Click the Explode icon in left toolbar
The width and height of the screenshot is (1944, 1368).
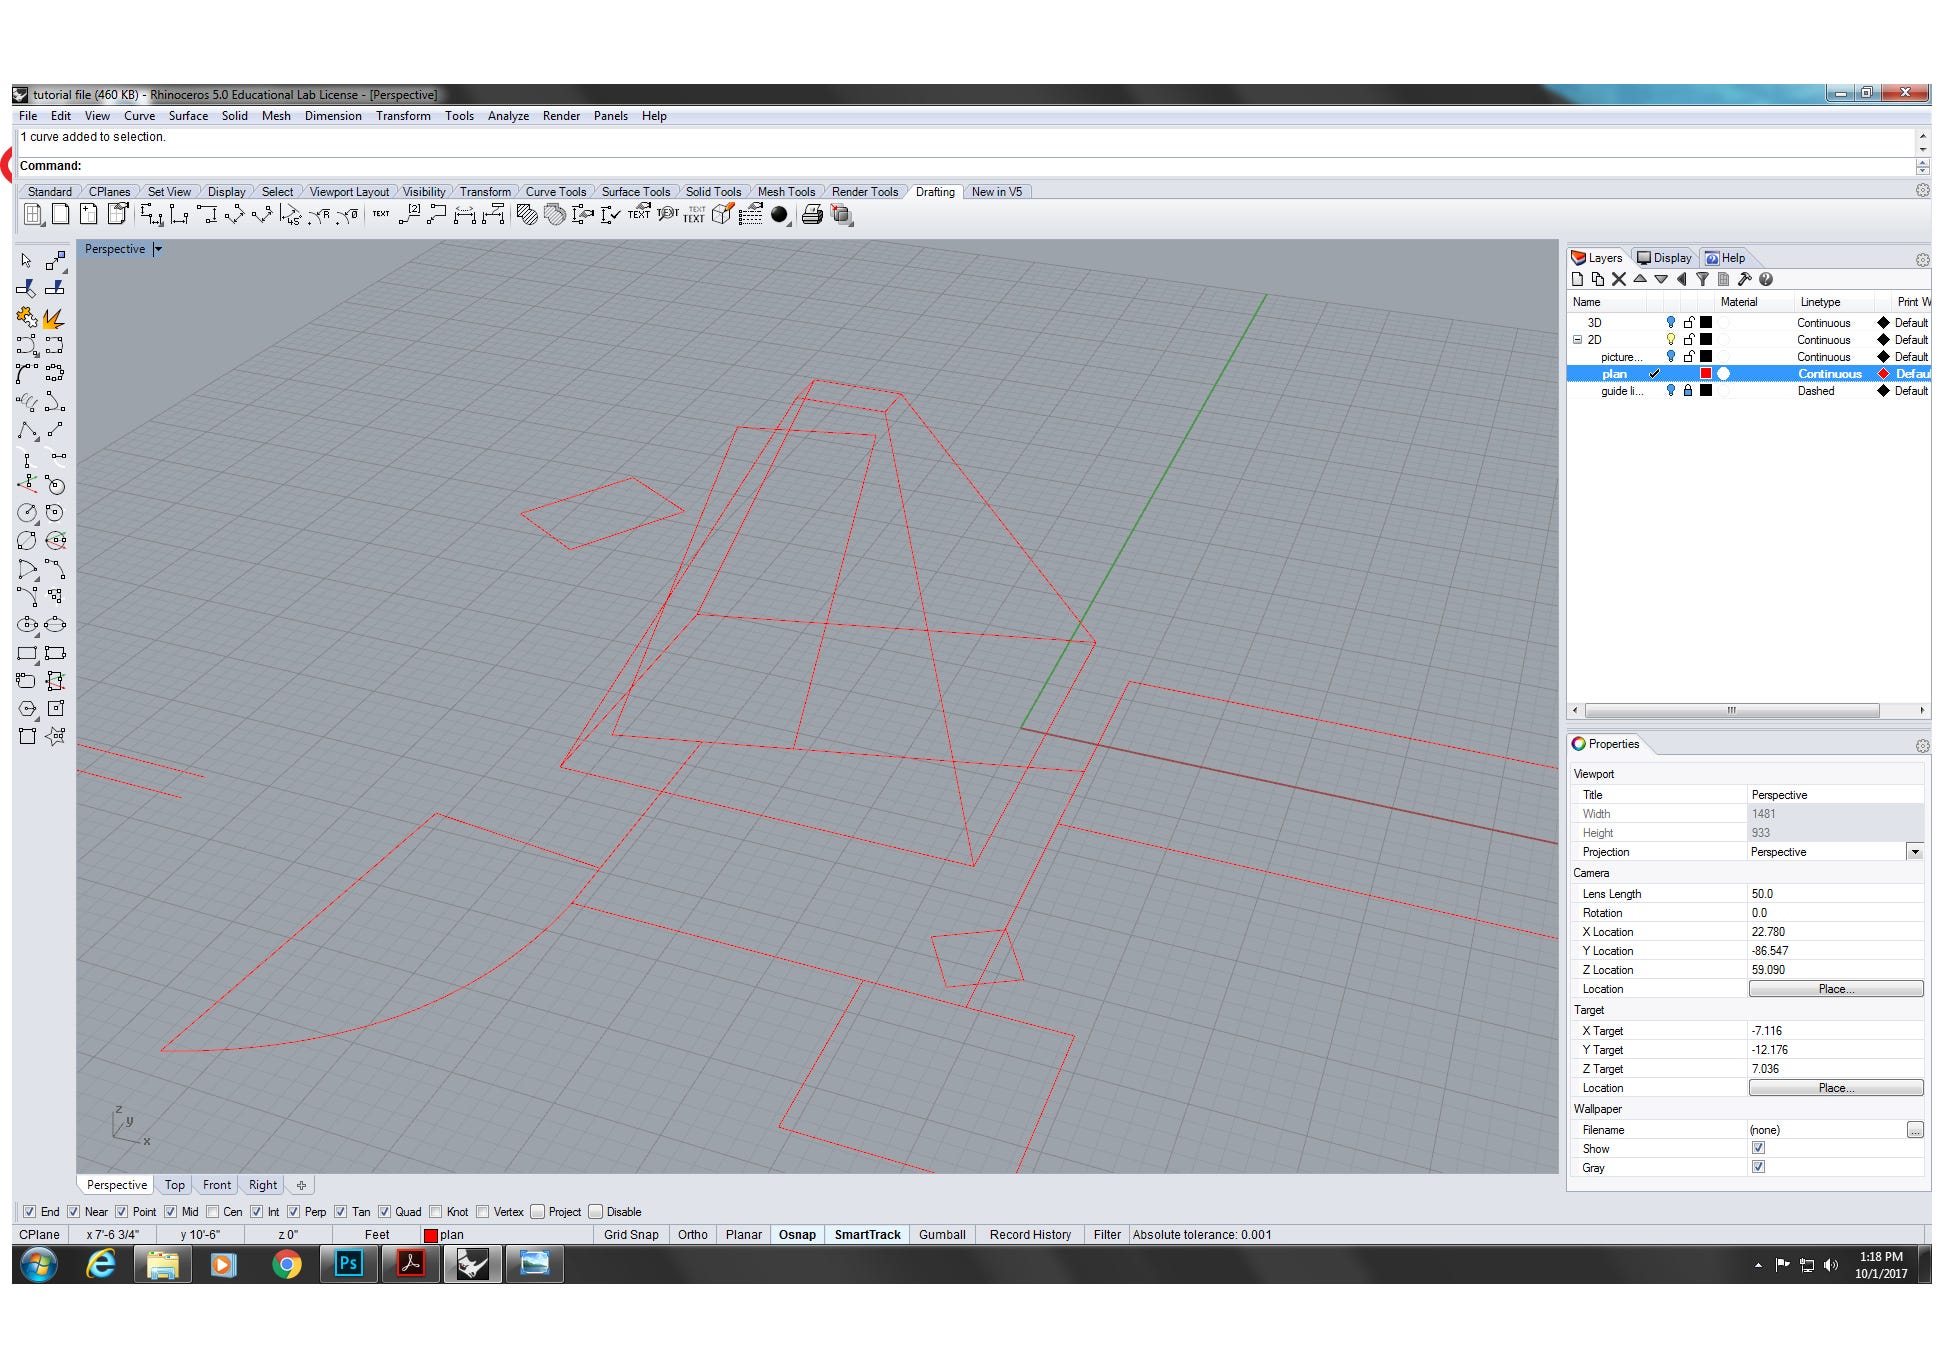pos(55,318)
